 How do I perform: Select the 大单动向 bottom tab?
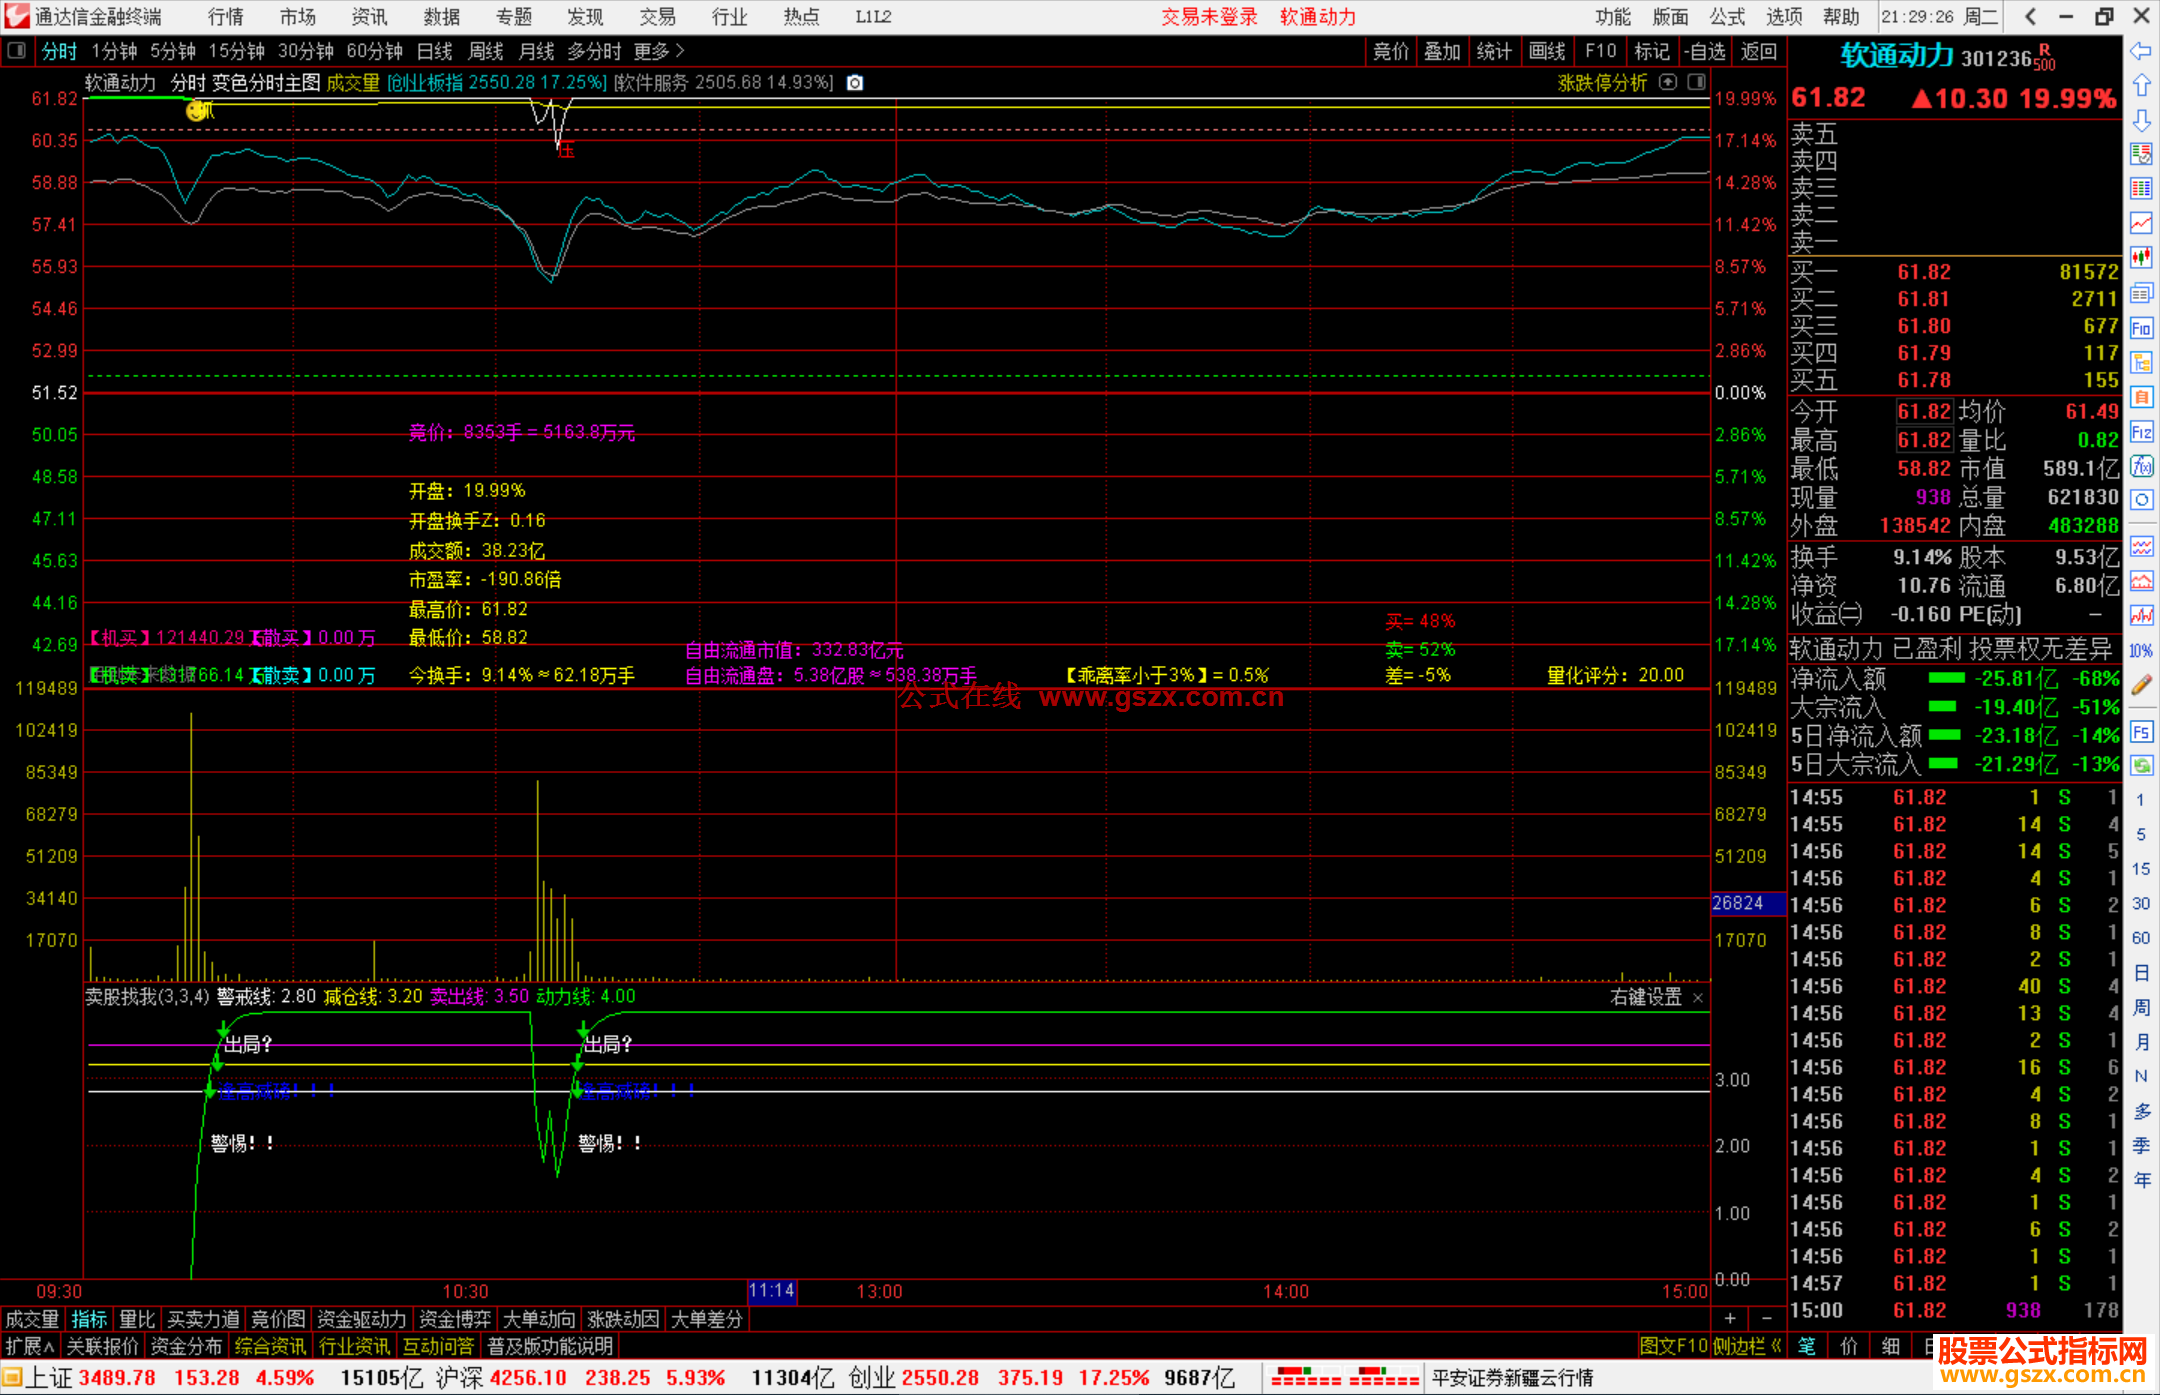tap(540, 1319)
